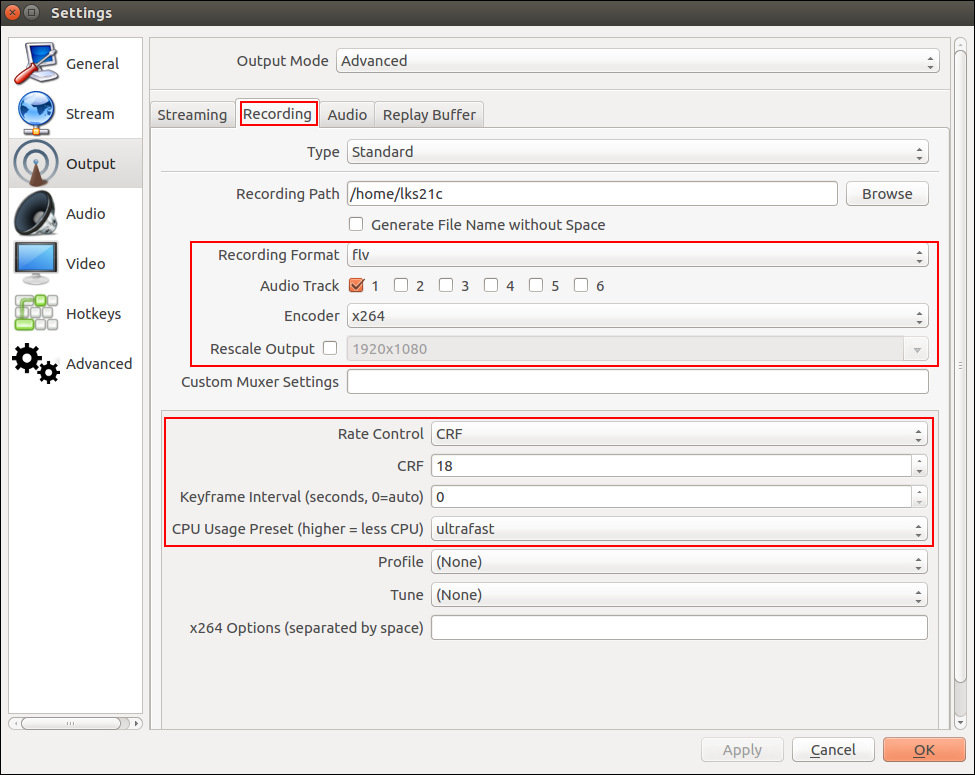The height and width of the screenshot is (775, 975).
Task: Click the Apply button
Action: point(742,750)
